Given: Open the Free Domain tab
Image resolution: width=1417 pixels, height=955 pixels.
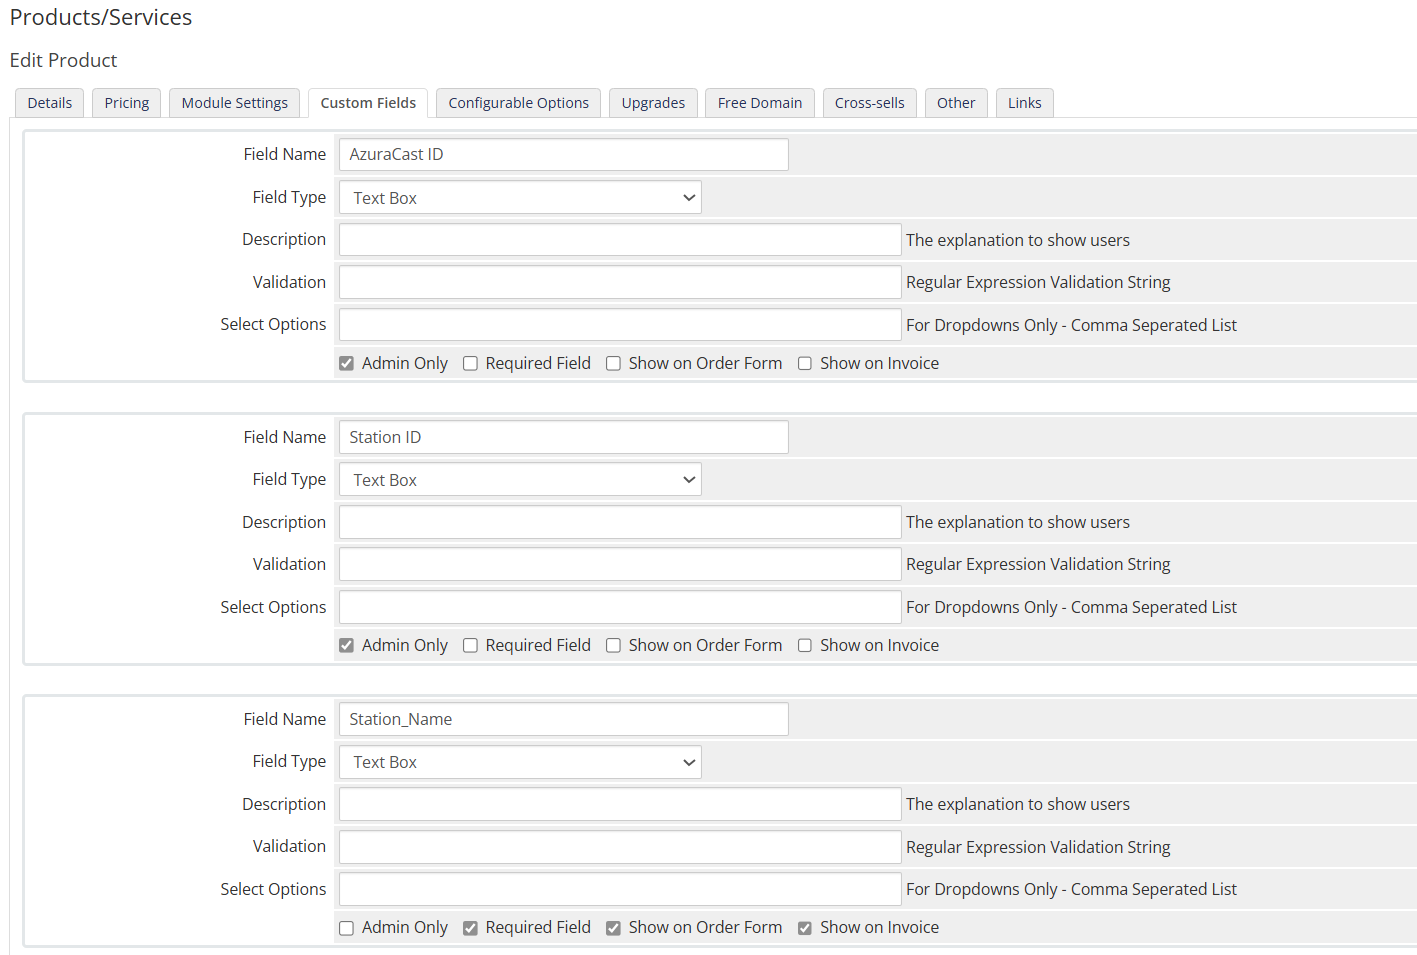Looking at the screenshot, I should pyautogui.click(x=759, y=103).
